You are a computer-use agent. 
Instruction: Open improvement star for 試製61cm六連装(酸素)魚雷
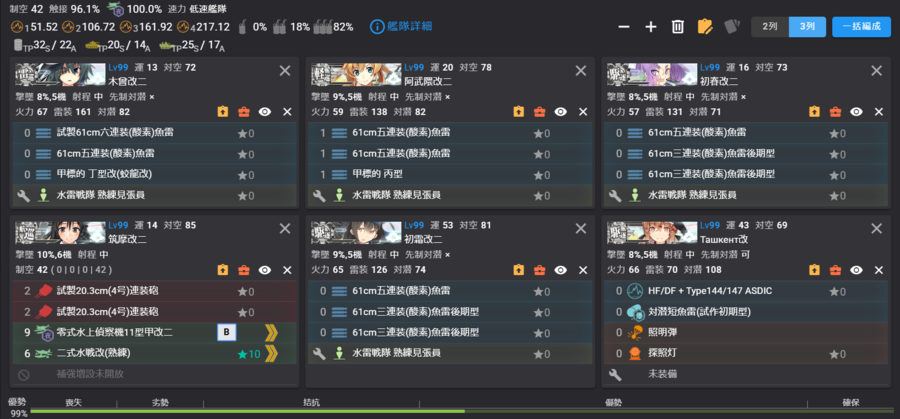[x=246, y=134]
